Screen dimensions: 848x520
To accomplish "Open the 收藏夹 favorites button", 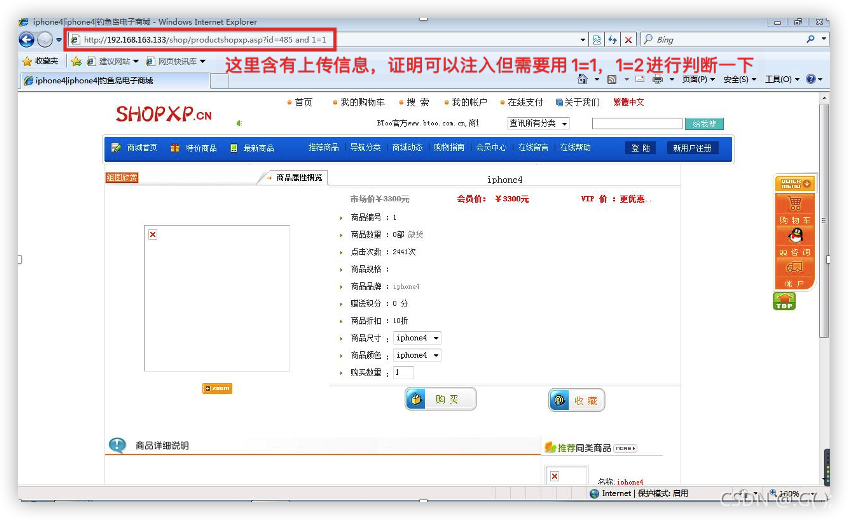I will tap(41, 61).
